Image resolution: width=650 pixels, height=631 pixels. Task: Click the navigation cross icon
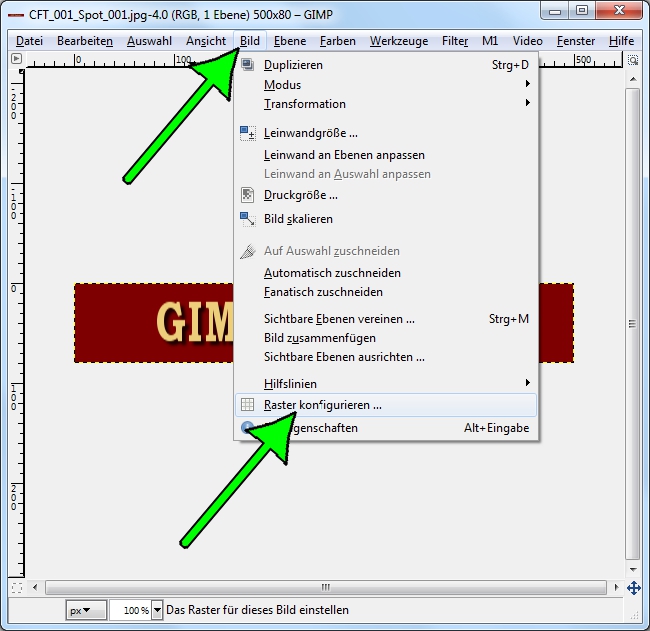(x=633, y=588)
